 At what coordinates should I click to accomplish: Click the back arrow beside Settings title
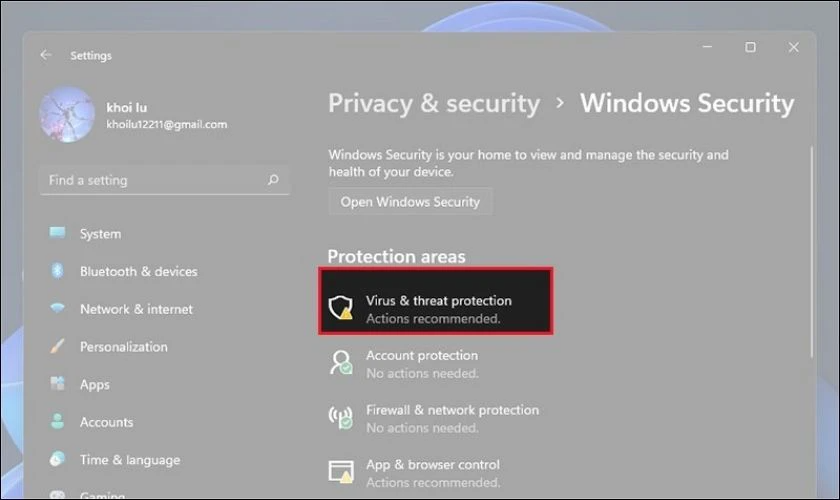coord(46,55)
